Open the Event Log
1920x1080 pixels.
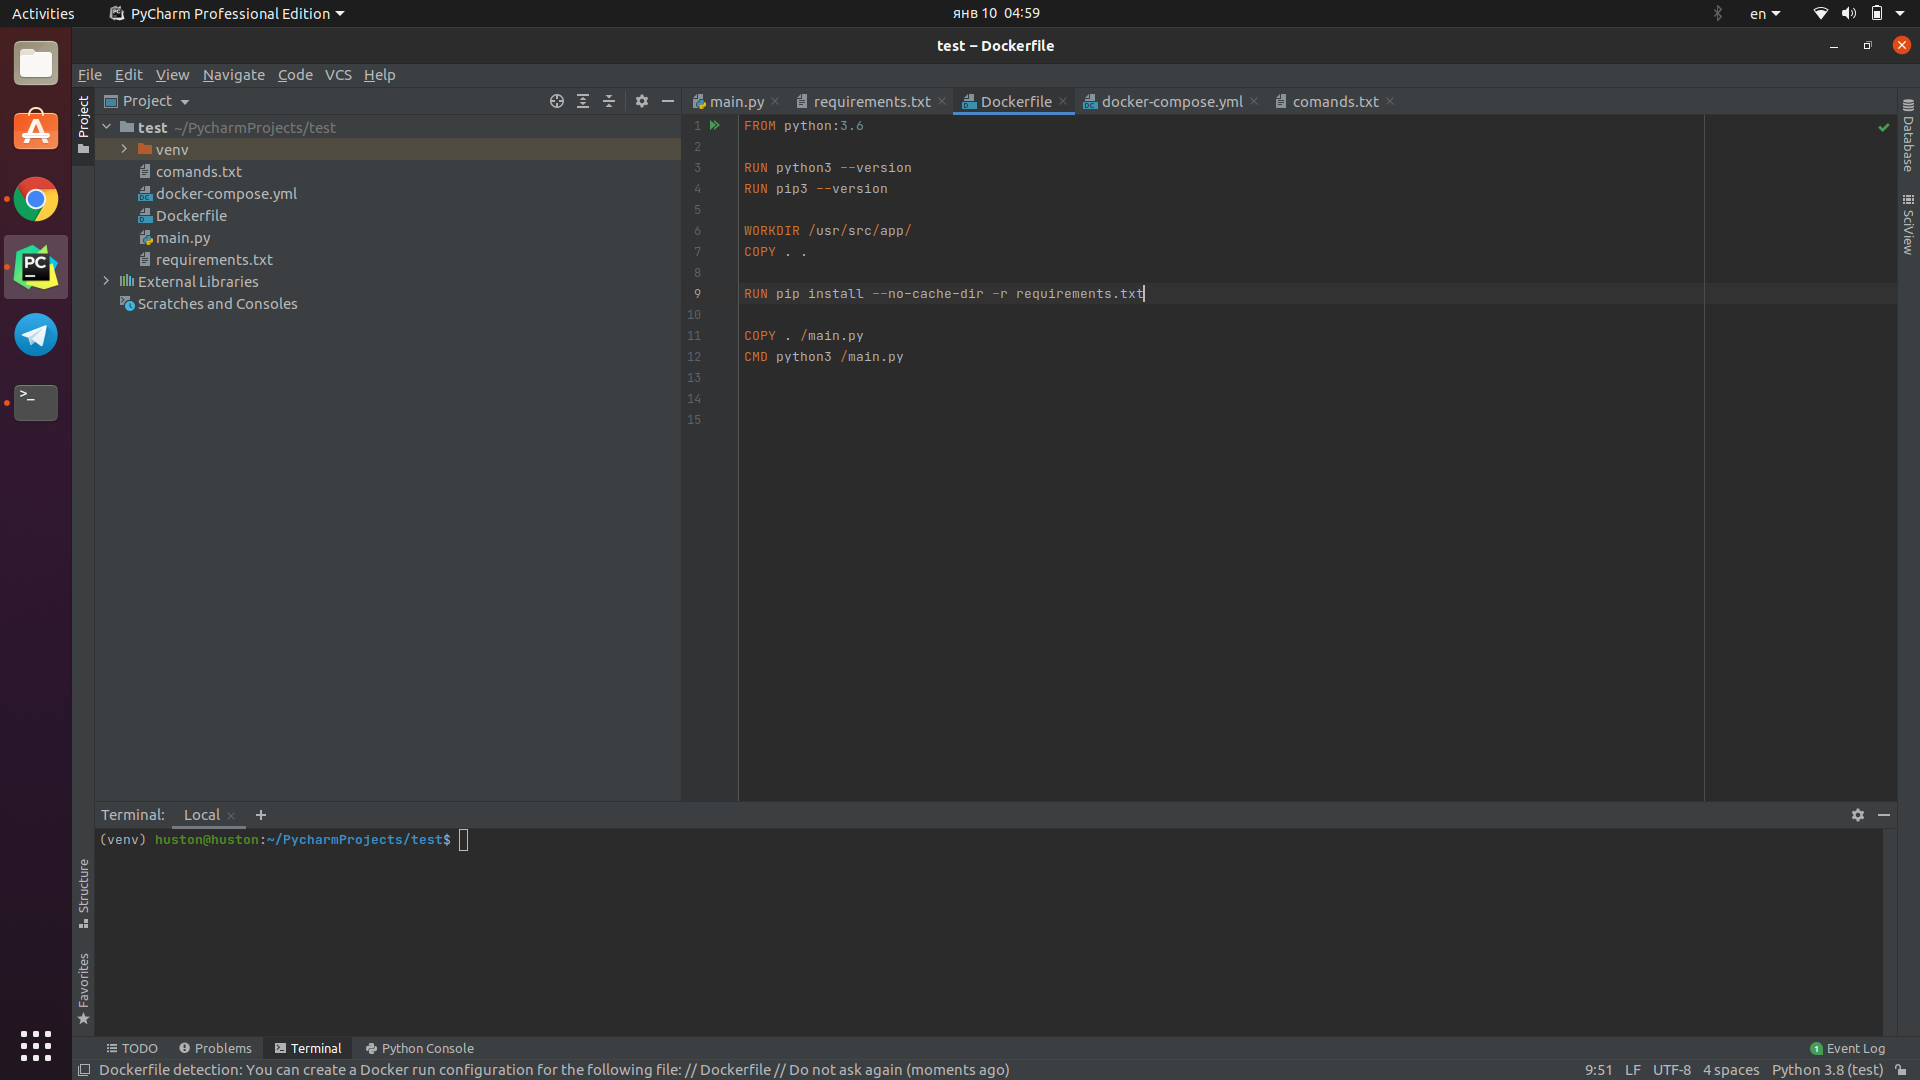click(1848, 1048)
